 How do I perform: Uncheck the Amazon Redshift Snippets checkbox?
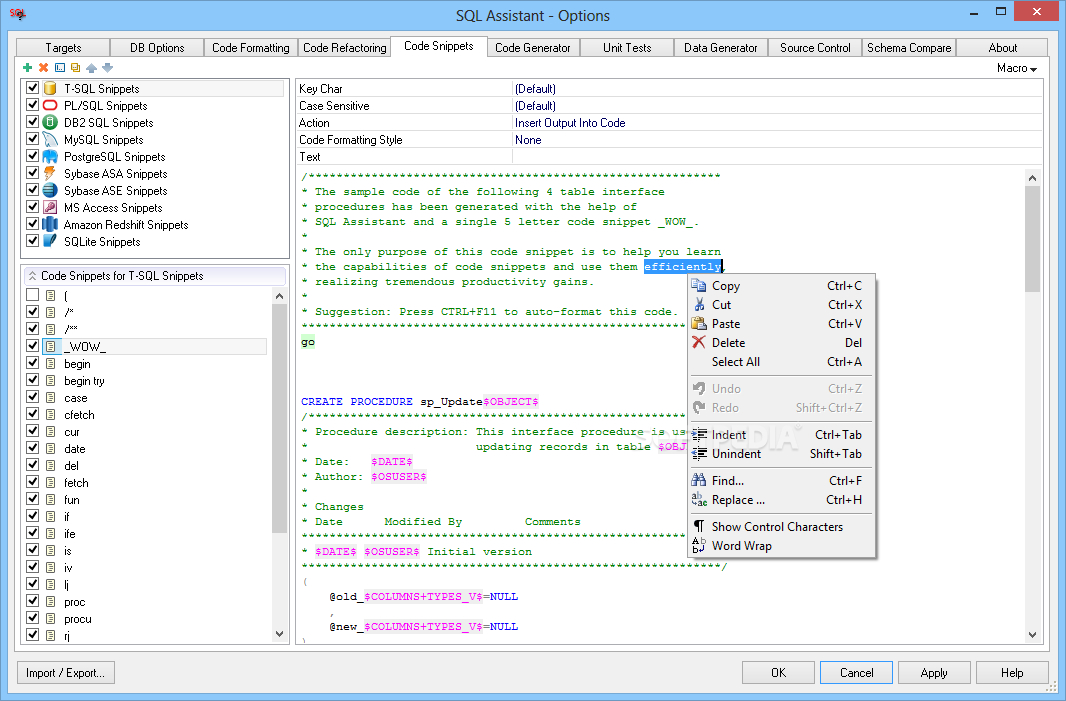32,224
